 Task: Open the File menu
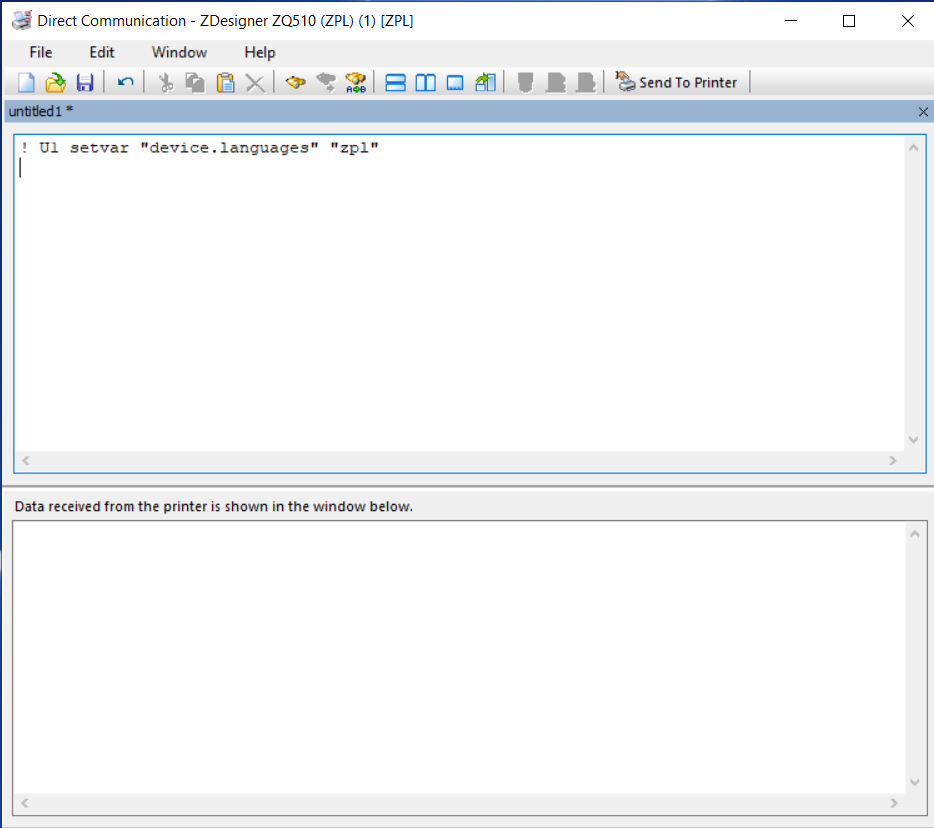41,52
